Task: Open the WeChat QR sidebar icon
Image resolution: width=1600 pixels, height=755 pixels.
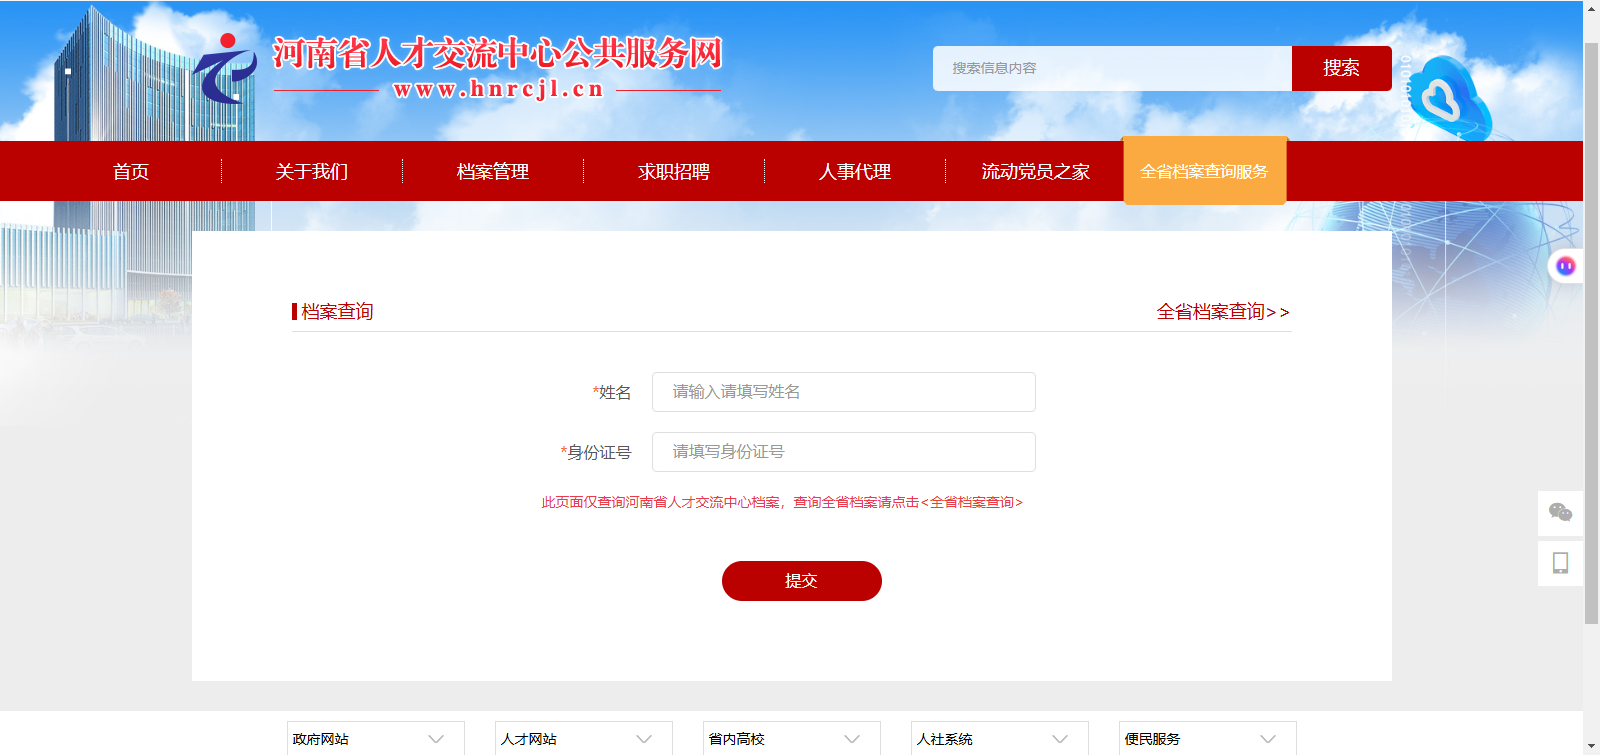Action: click(1560, 513)
